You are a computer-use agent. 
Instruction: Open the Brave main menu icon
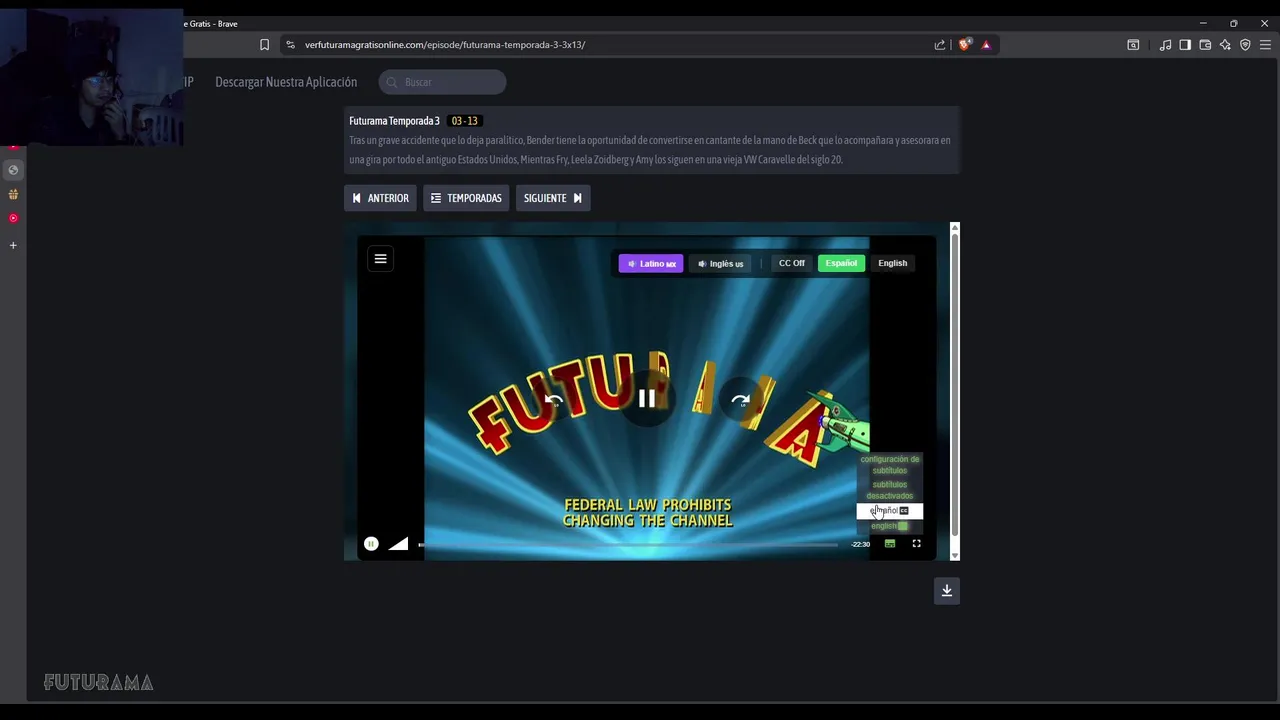1265,45
